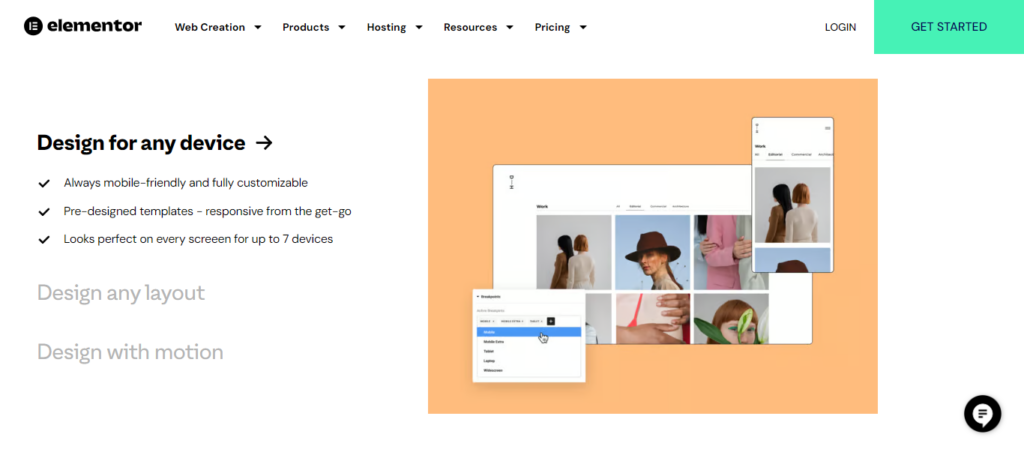Click checkmark beside Pre-designed templates
This screenshot has height=455, width=1024.
click(44, 212)
